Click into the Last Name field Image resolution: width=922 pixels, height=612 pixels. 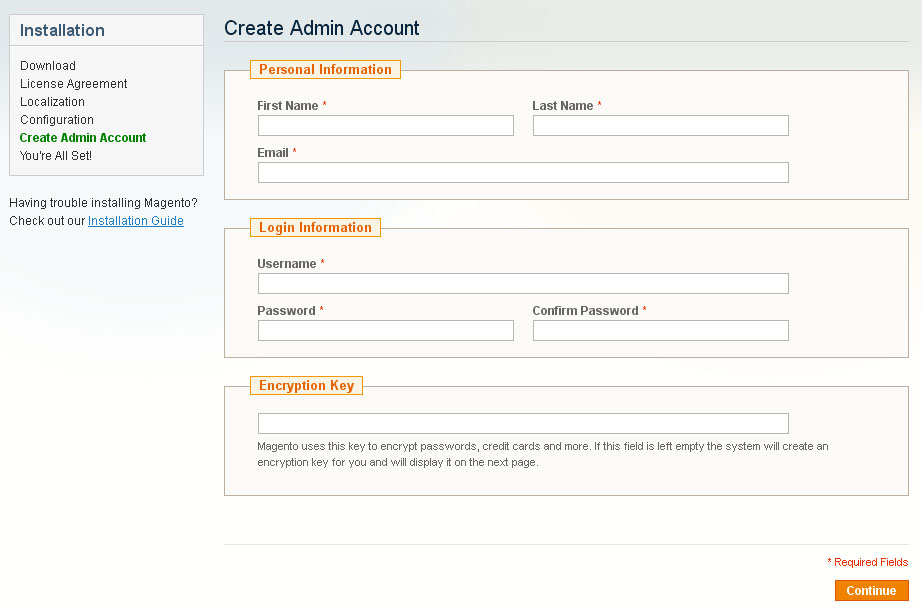[660, 126]
